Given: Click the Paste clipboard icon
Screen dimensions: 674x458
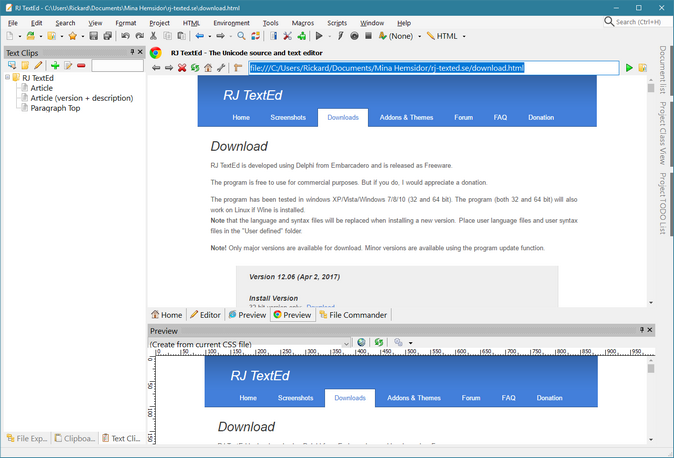Looking at the screenshot, I should tap(181, 36).
